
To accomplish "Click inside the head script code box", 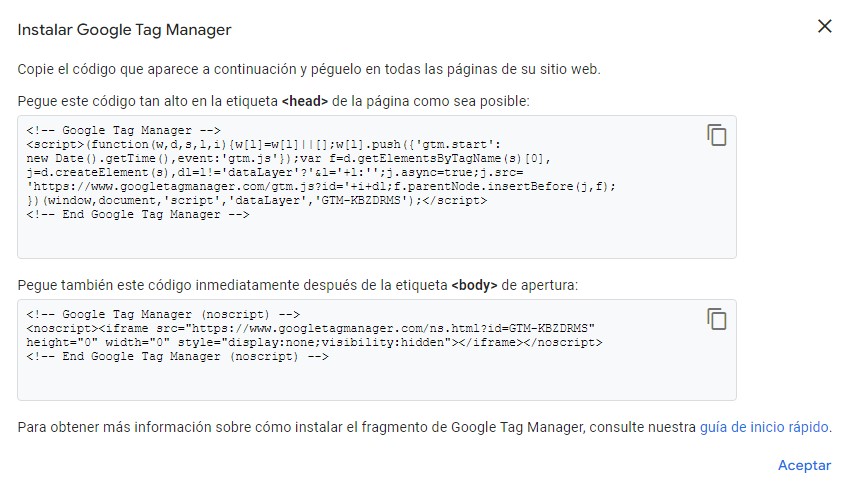I will coord(377,236).
